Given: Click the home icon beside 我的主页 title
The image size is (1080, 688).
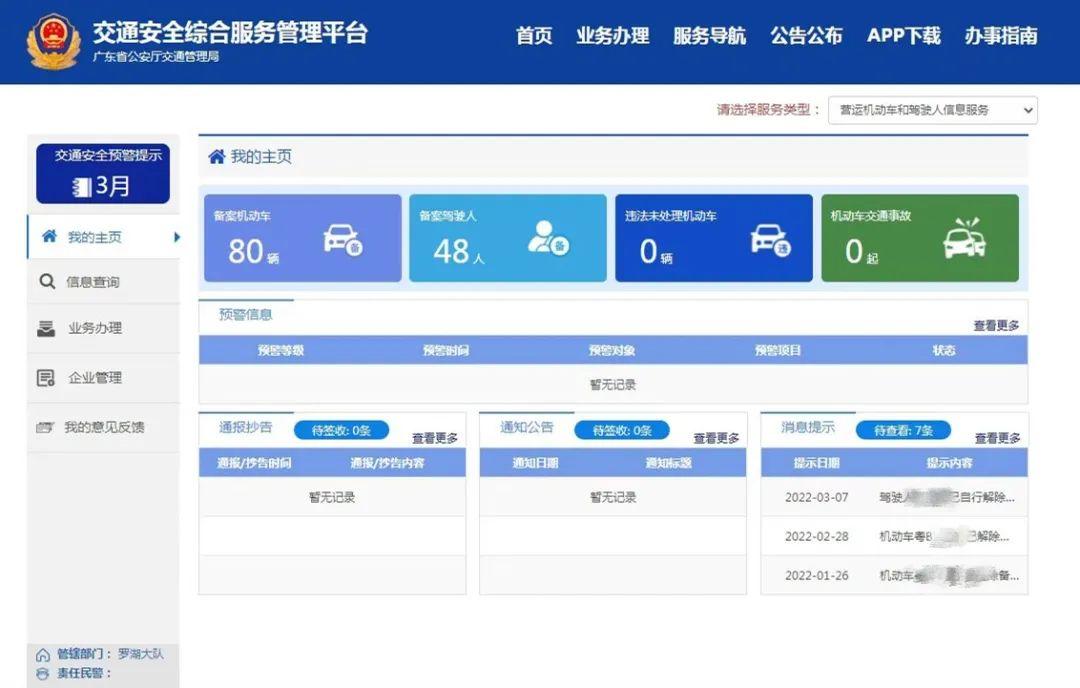Looking at the screenshot, I should point(216,157).
